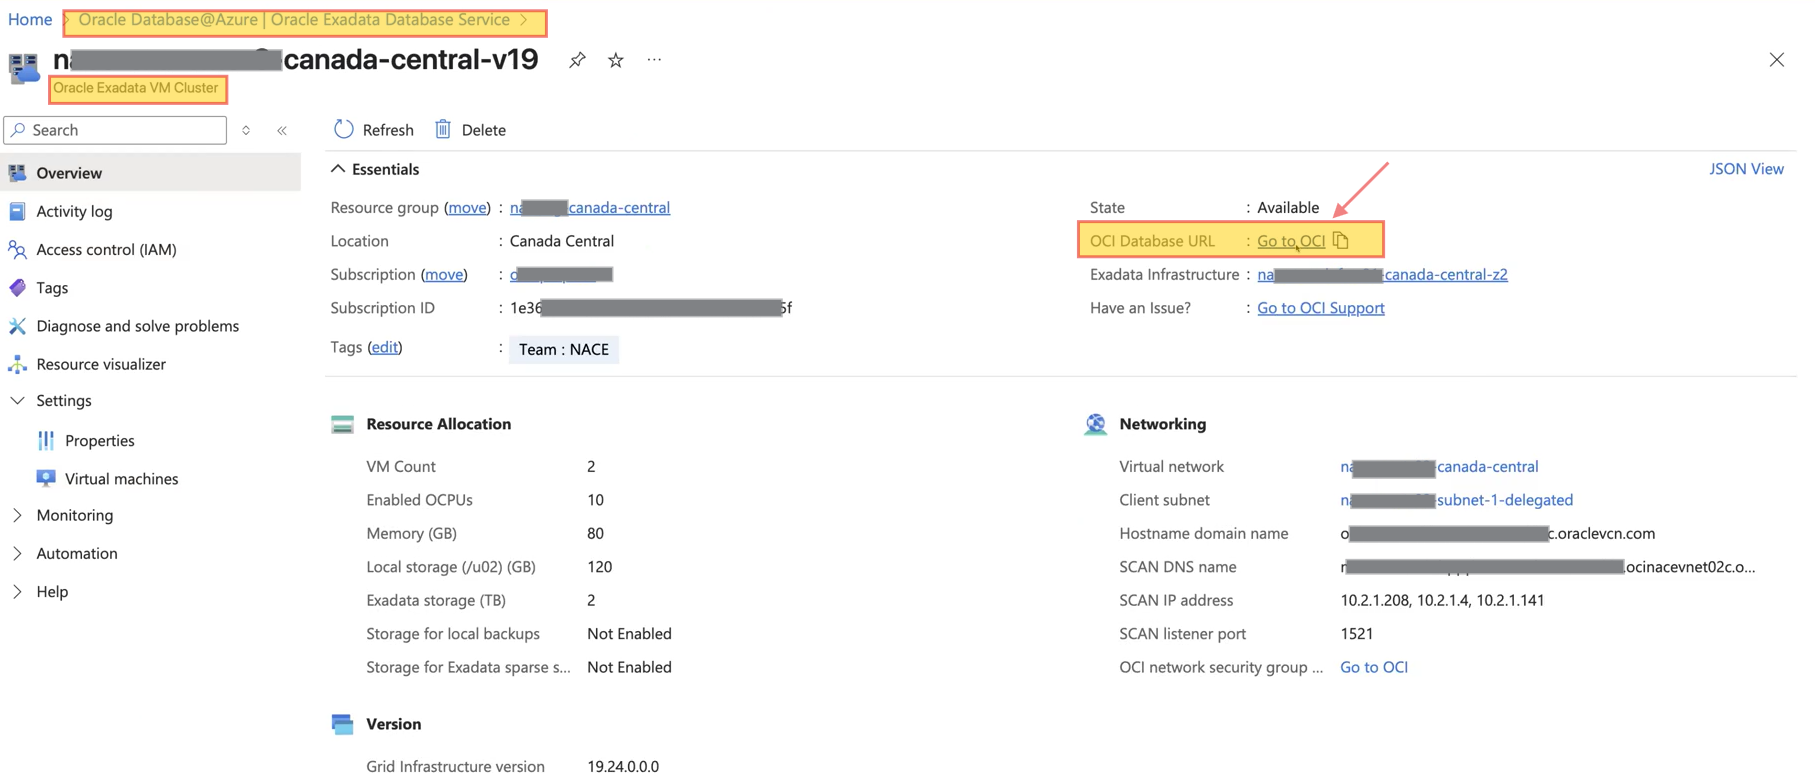Click the Refresh icon in toolbar

pyautogui.click(x=344, y=129)
